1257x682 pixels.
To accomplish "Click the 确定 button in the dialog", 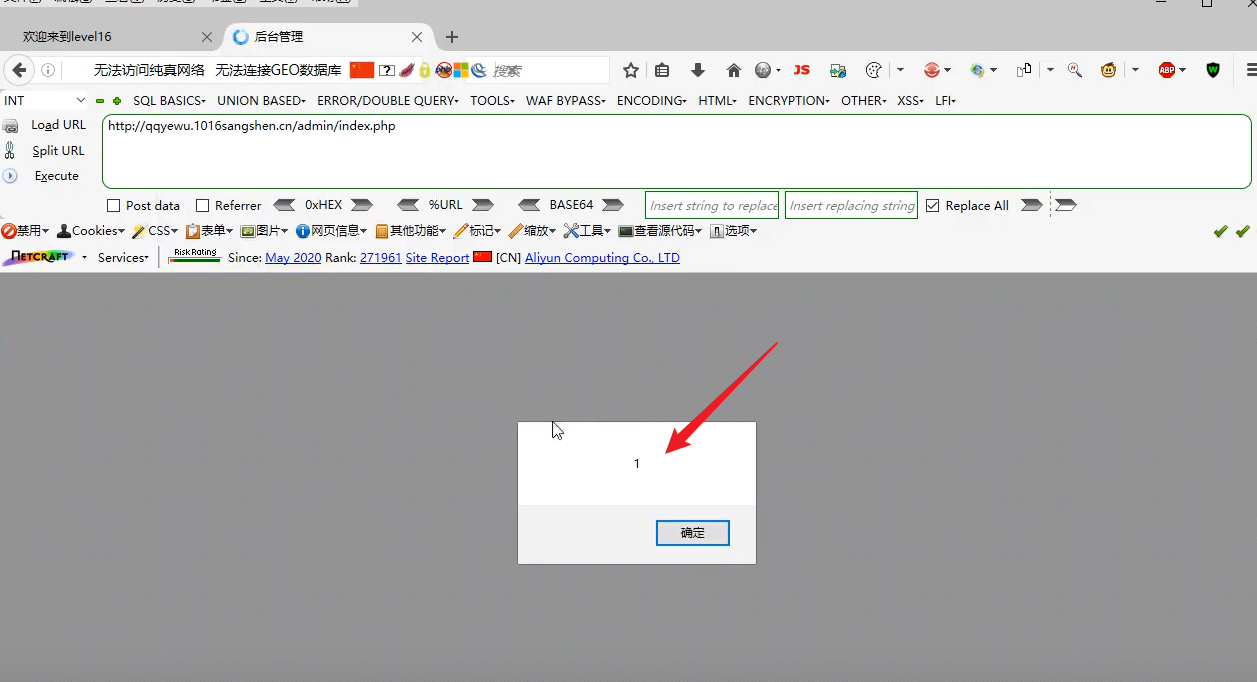I will (x=692, y=532).
